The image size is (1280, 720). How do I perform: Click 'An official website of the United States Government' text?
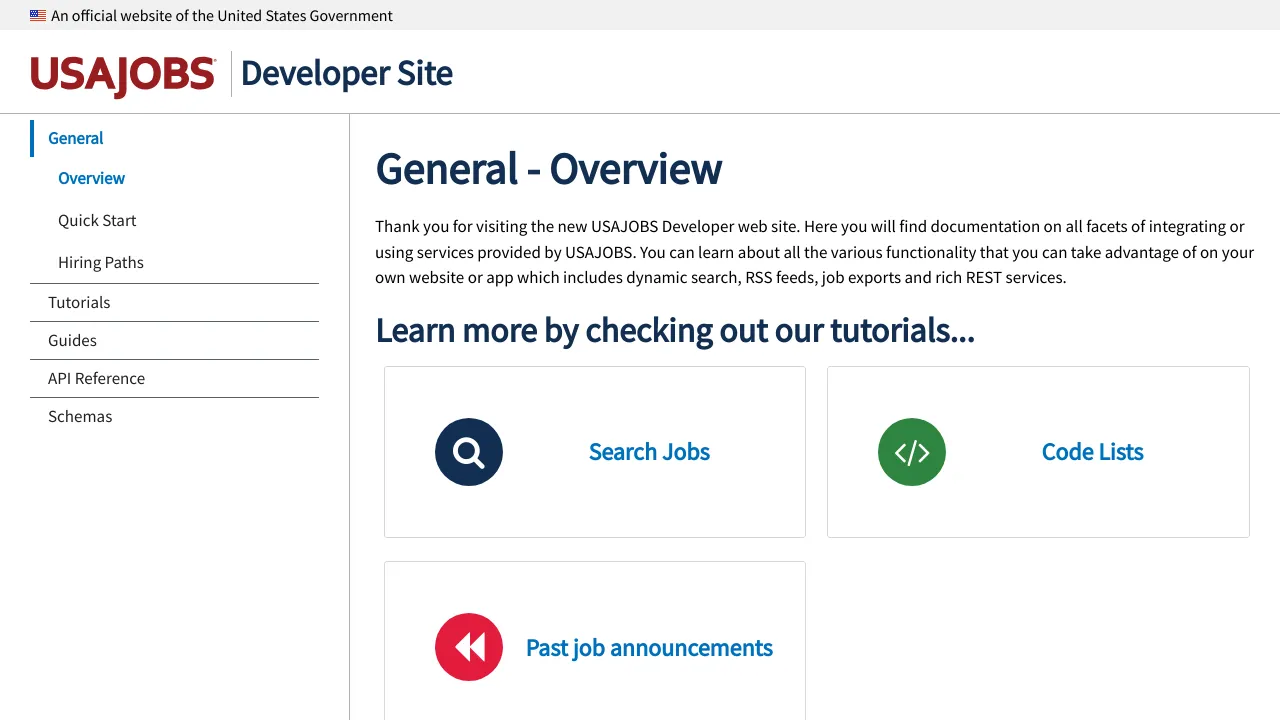(x=222, y=16)
